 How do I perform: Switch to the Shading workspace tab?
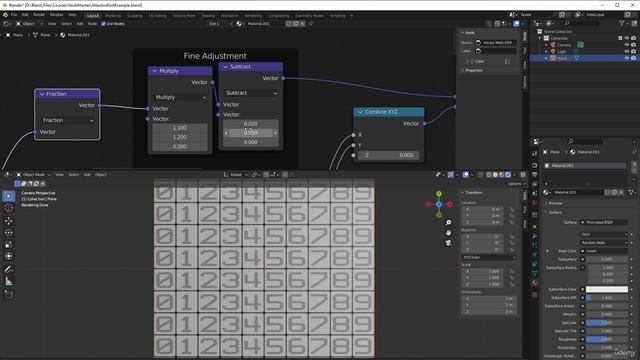point(208,16)
